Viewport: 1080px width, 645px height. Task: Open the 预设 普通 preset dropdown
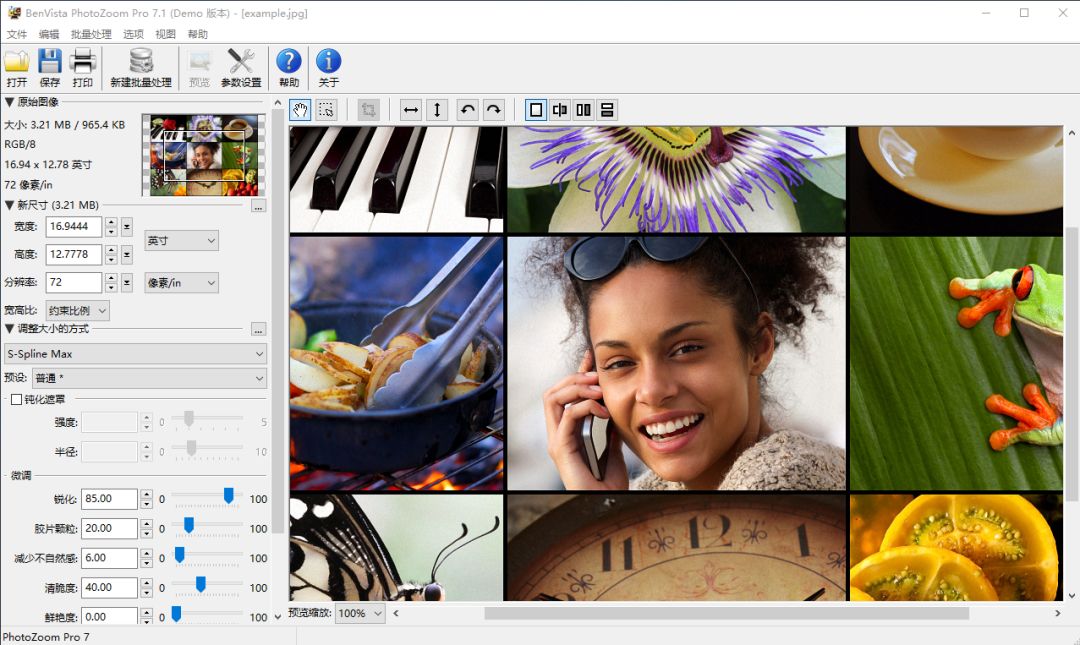tap(149, 378)
